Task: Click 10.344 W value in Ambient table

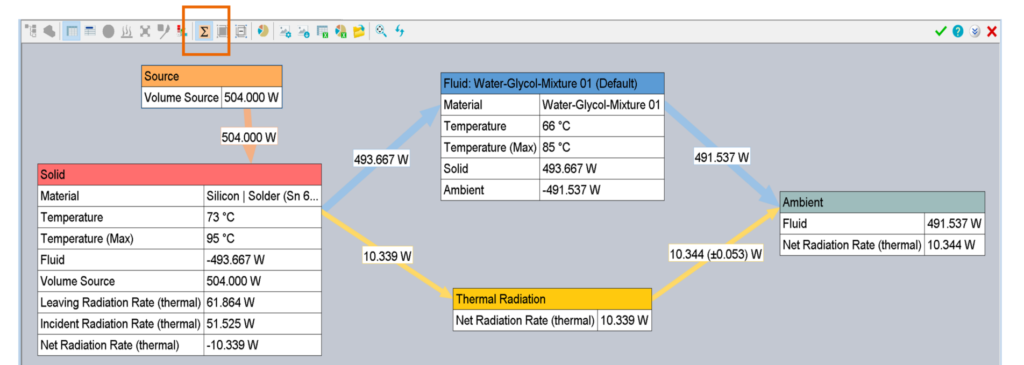Action: 955,246
